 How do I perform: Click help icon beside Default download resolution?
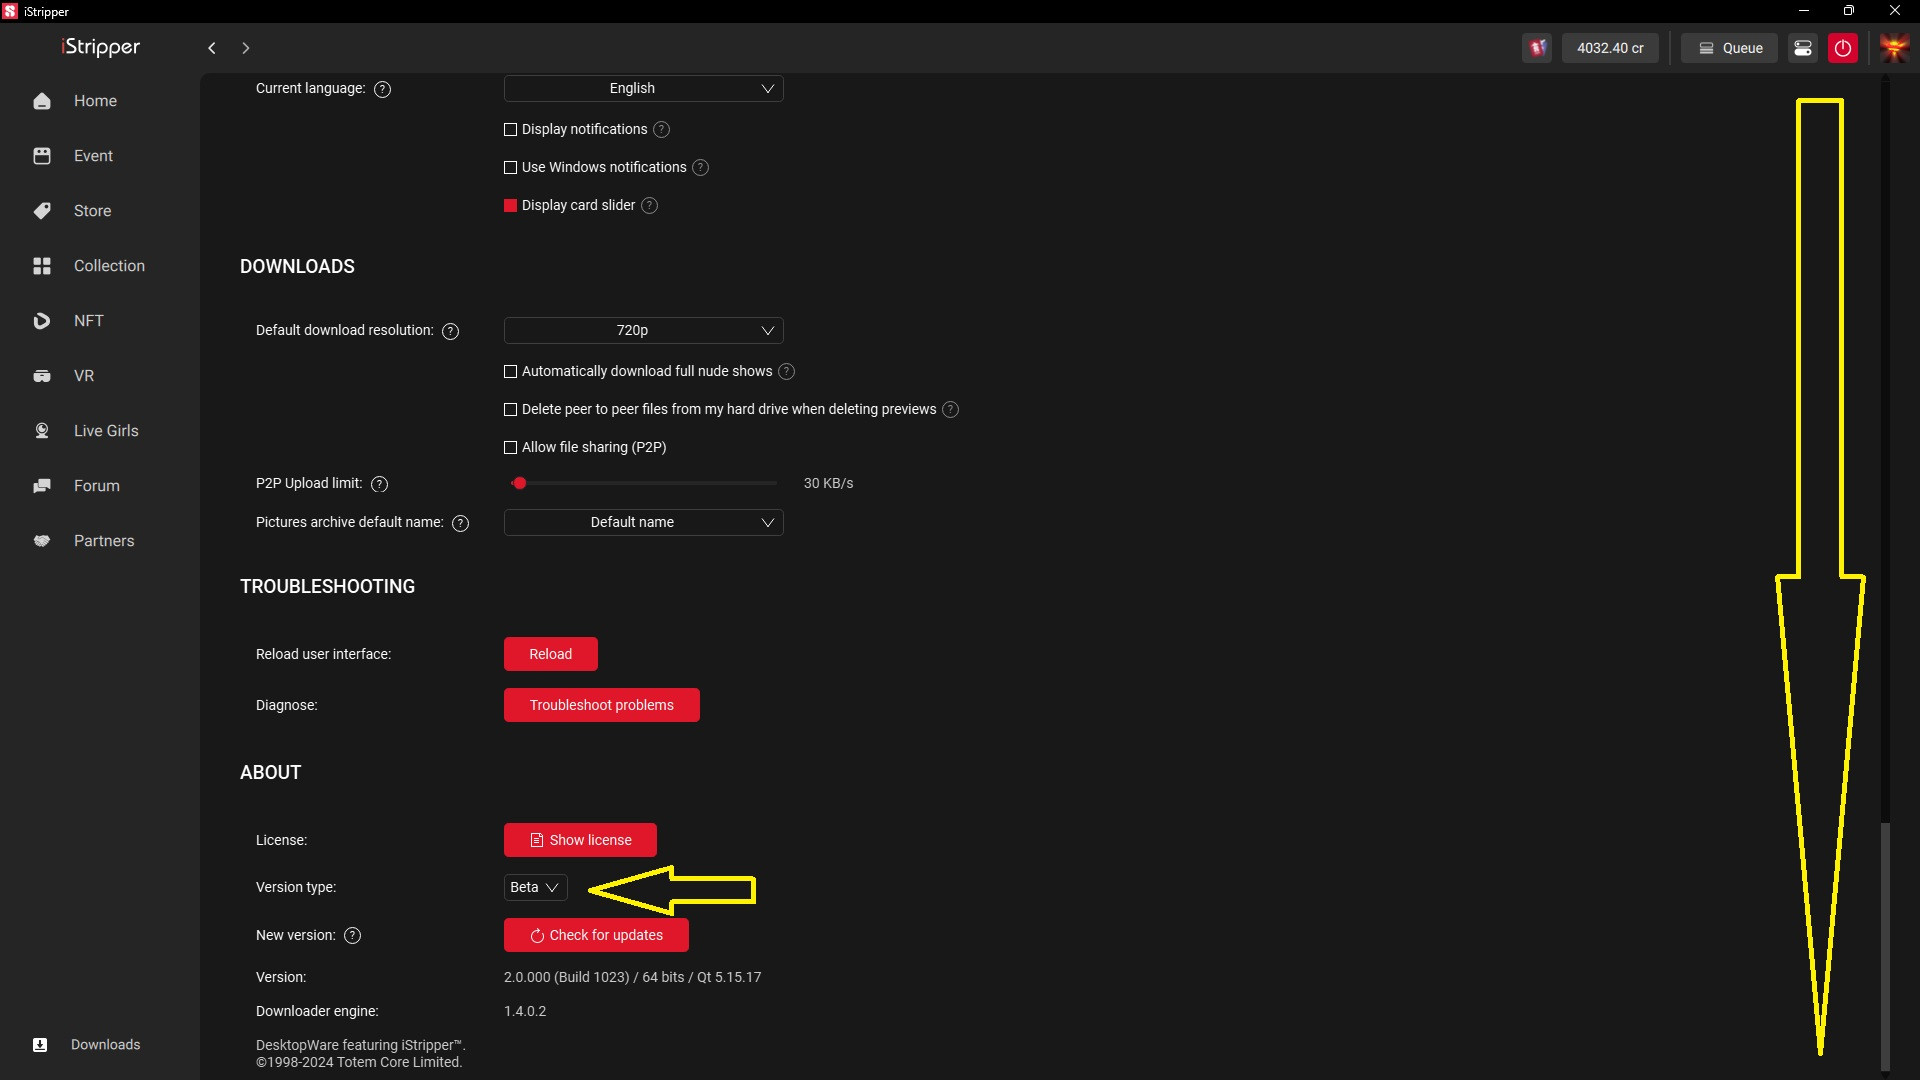(451, 331)
